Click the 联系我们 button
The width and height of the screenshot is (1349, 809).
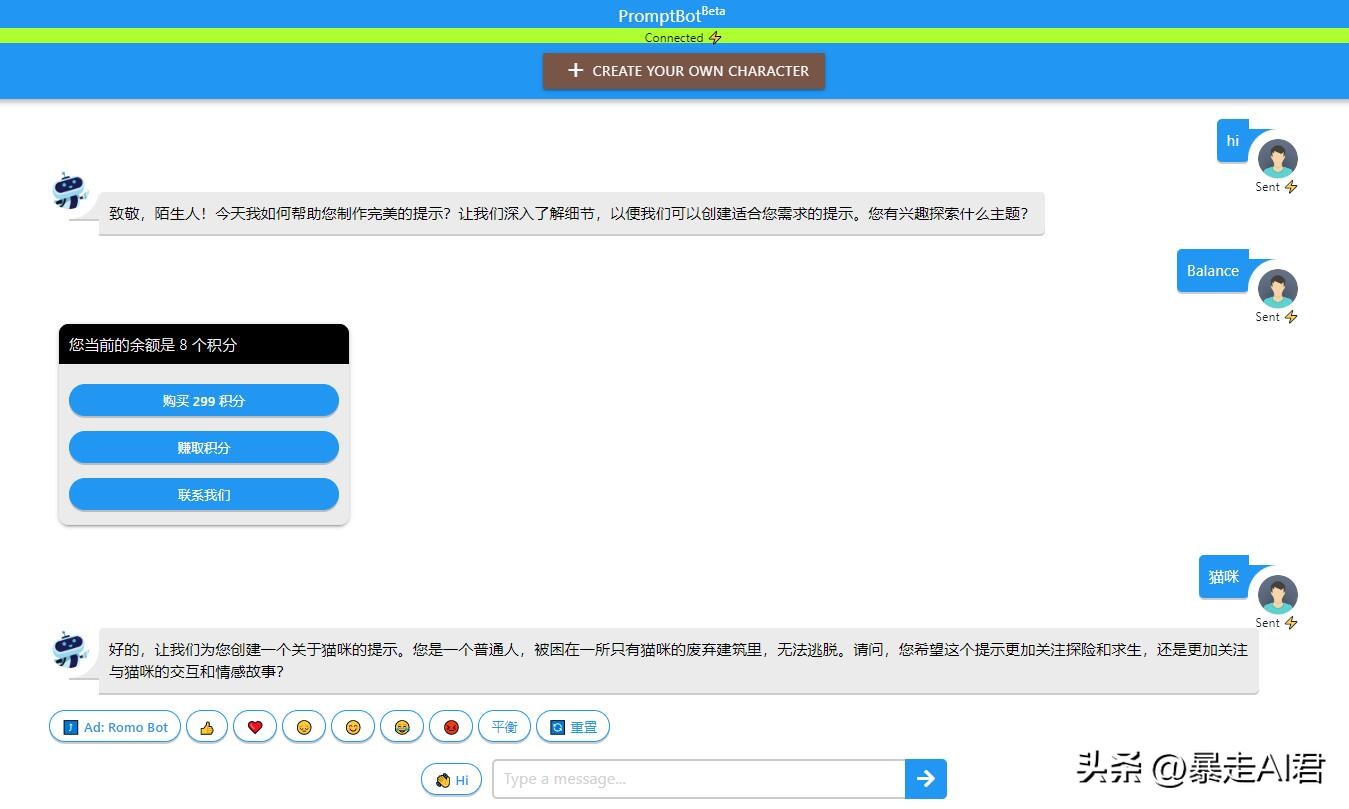[x=203, y=494]
